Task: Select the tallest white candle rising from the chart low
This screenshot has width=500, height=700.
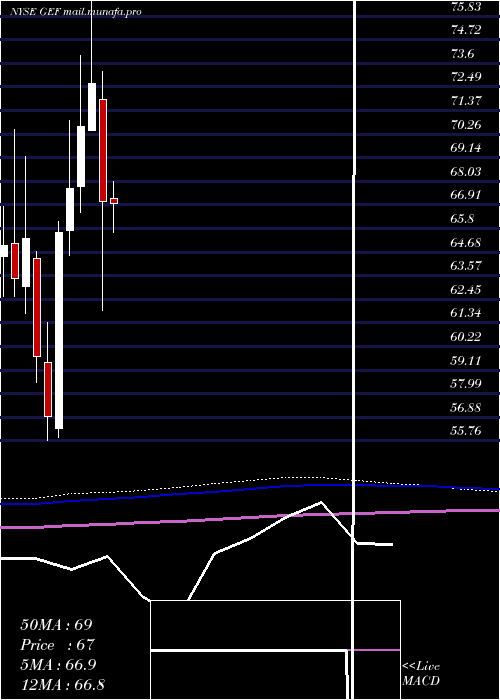Action: click(x=59, y=330)
